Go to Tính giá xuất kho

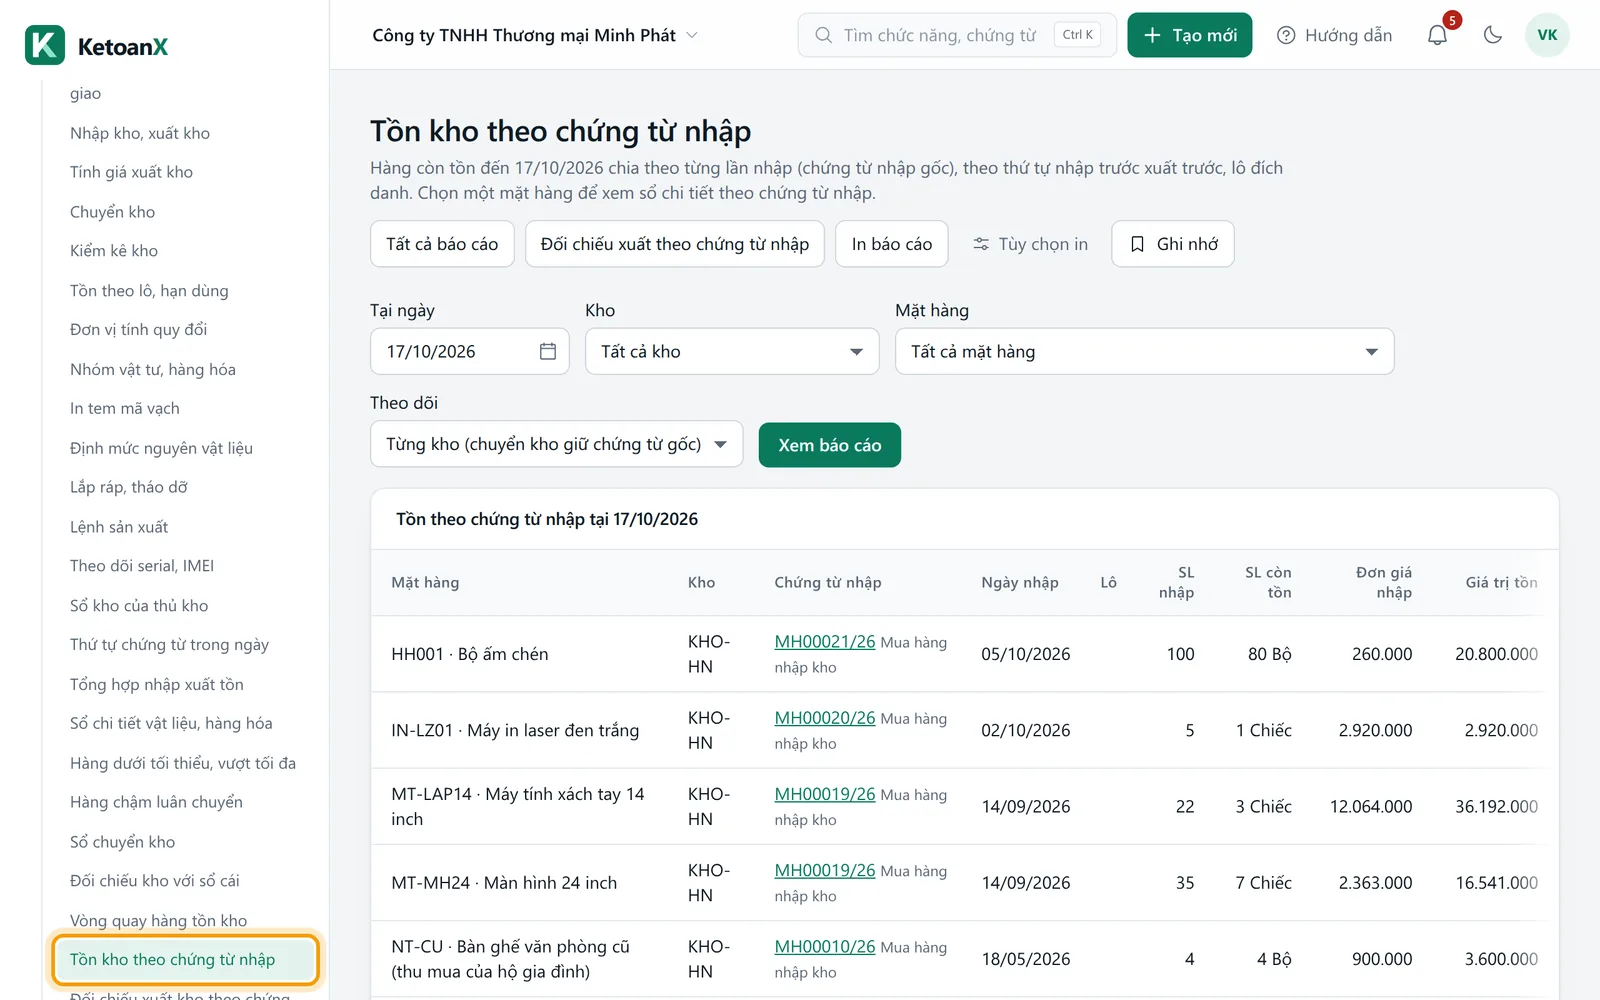(x=131, y=172)
